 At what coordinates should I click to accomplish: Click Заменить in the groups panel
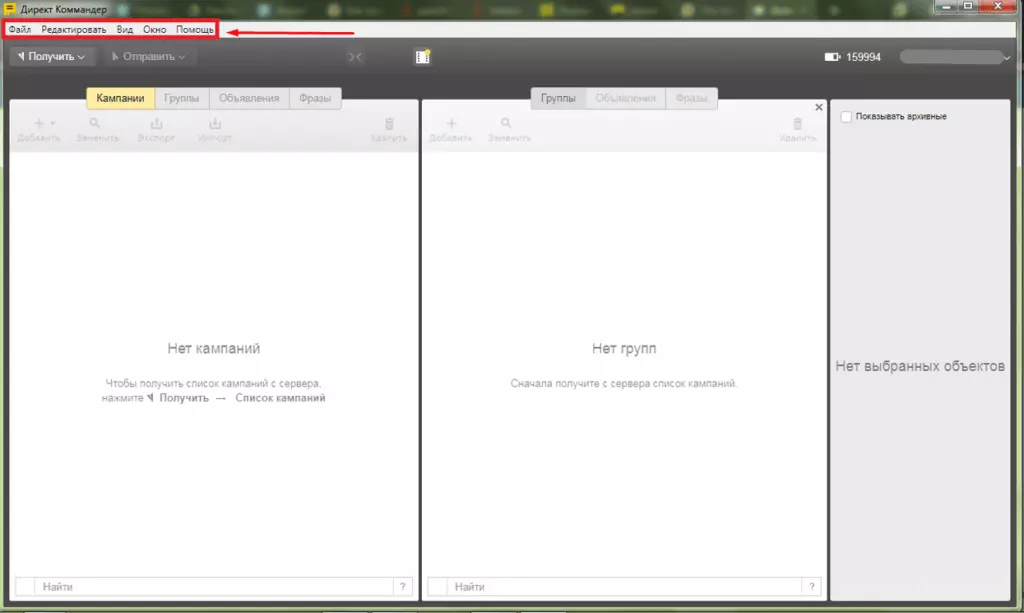(x=509, y=130)
